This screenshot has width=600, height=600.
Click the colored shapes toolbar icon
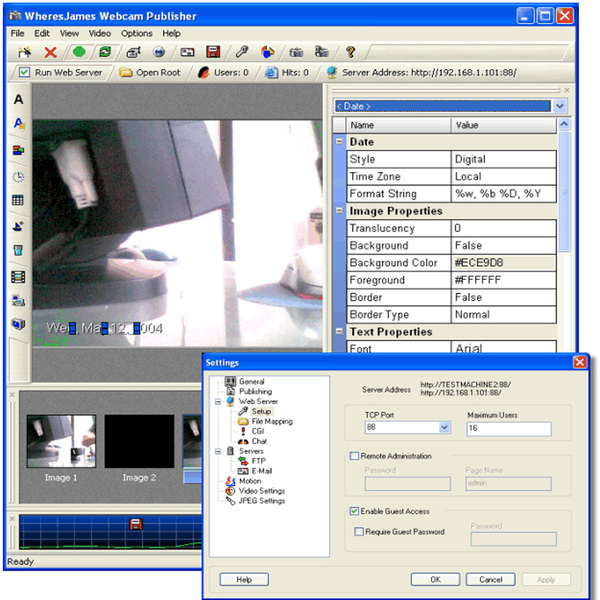[267, 52]
